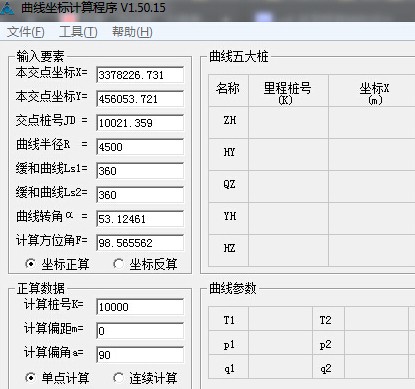Click the 曲线半径R input field
This screenshot has height=389, width=415.
click(x=140, y=147)
